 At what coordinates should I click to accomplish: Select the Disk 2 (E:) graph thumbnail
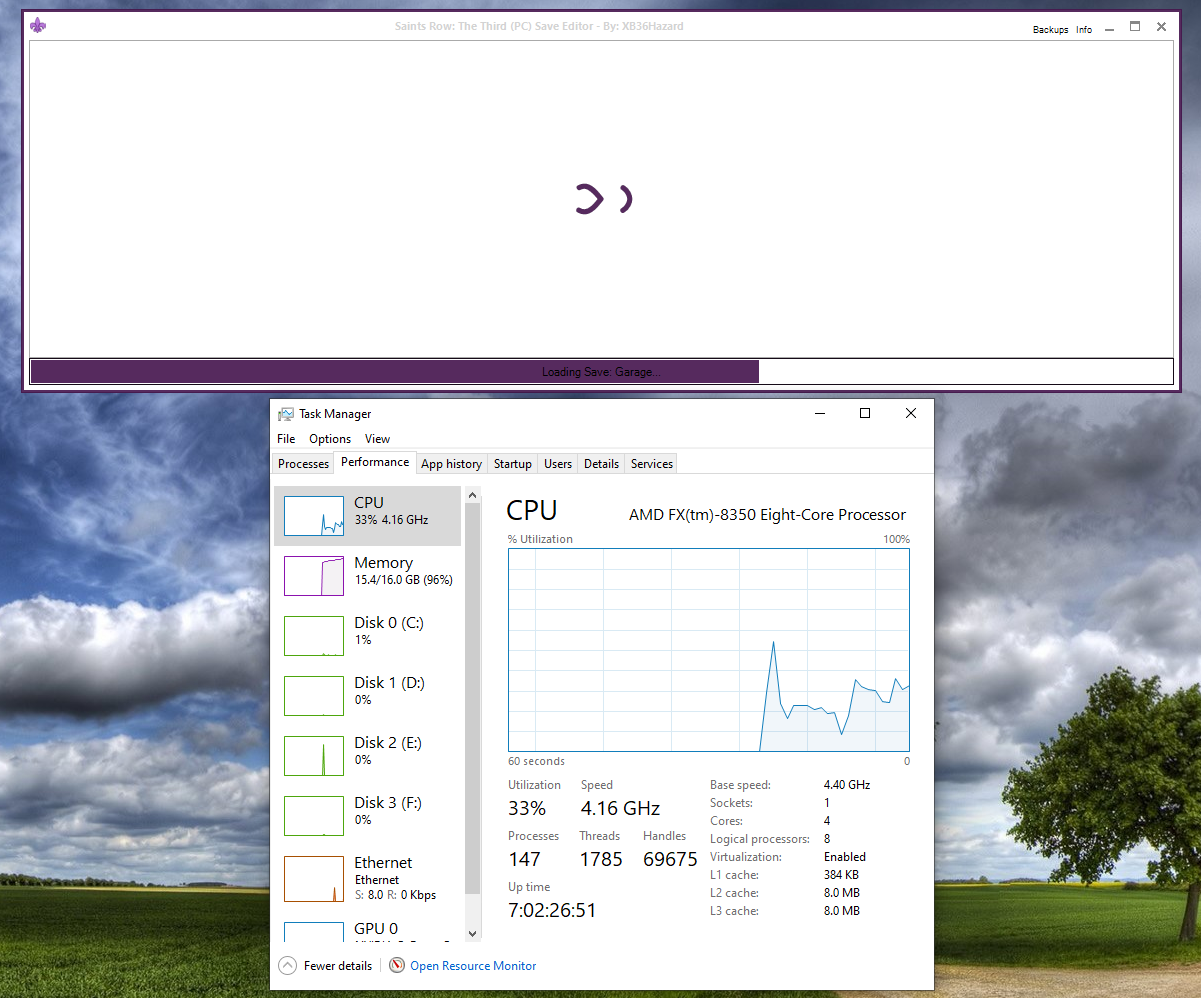[314, 756]
